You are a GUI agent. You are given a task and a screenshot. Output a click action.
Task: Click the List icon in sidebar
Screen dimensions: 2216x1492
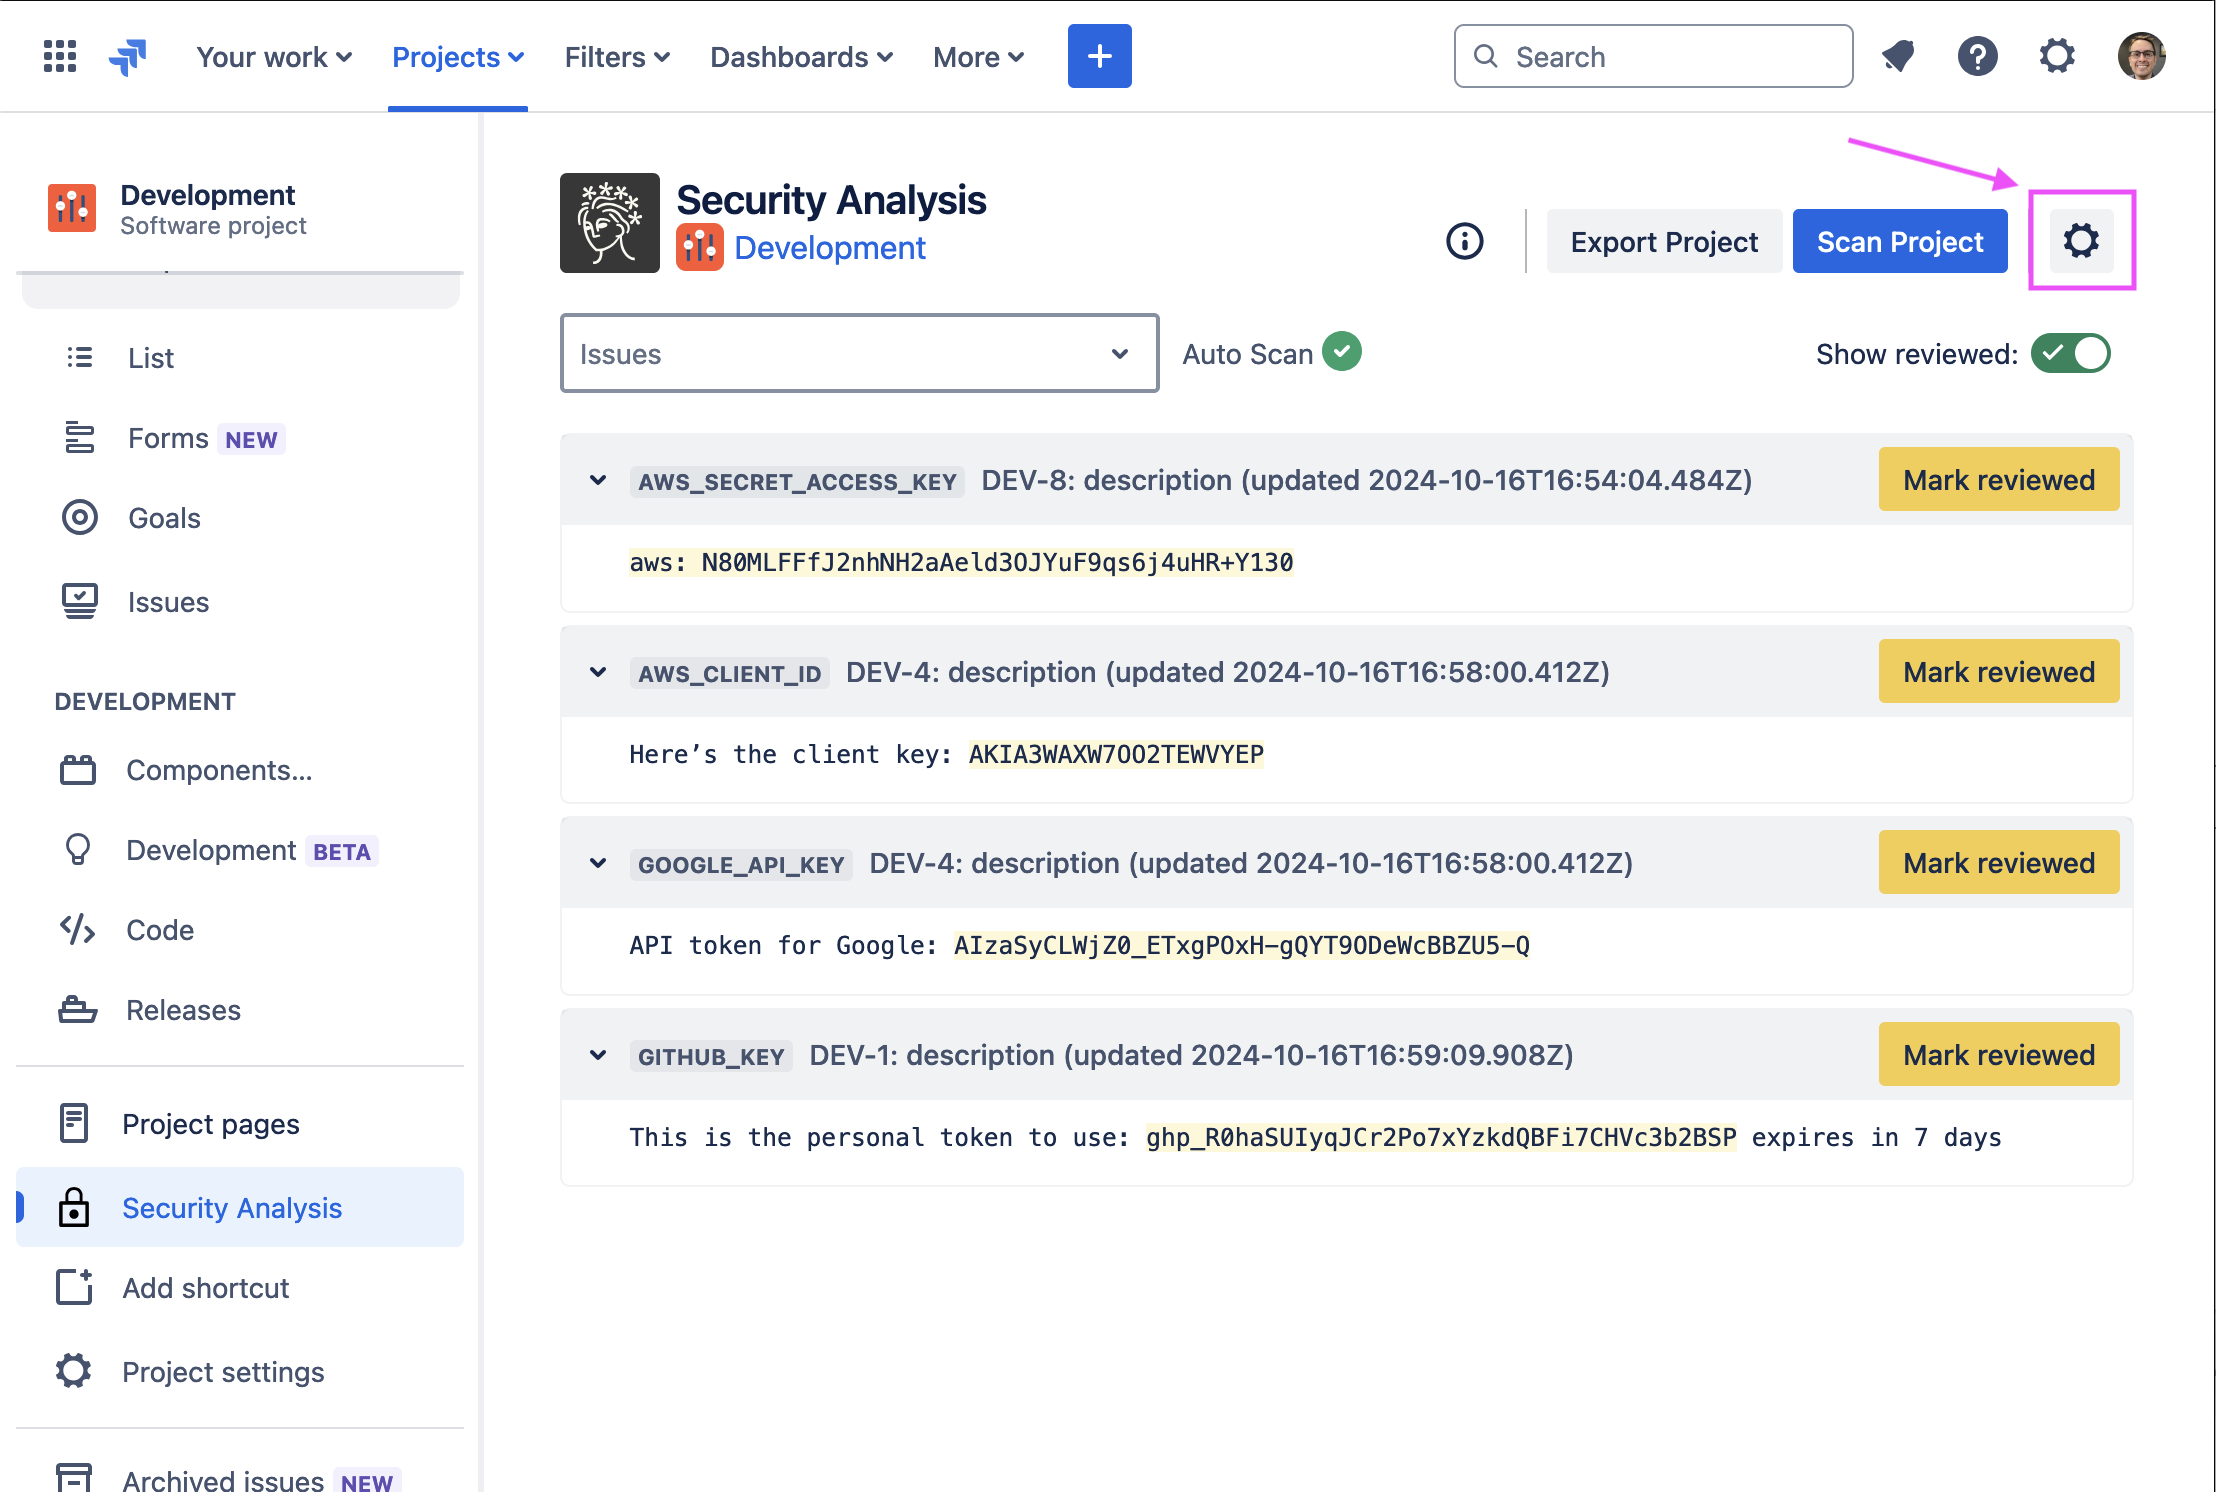click(x=80, y=357)
